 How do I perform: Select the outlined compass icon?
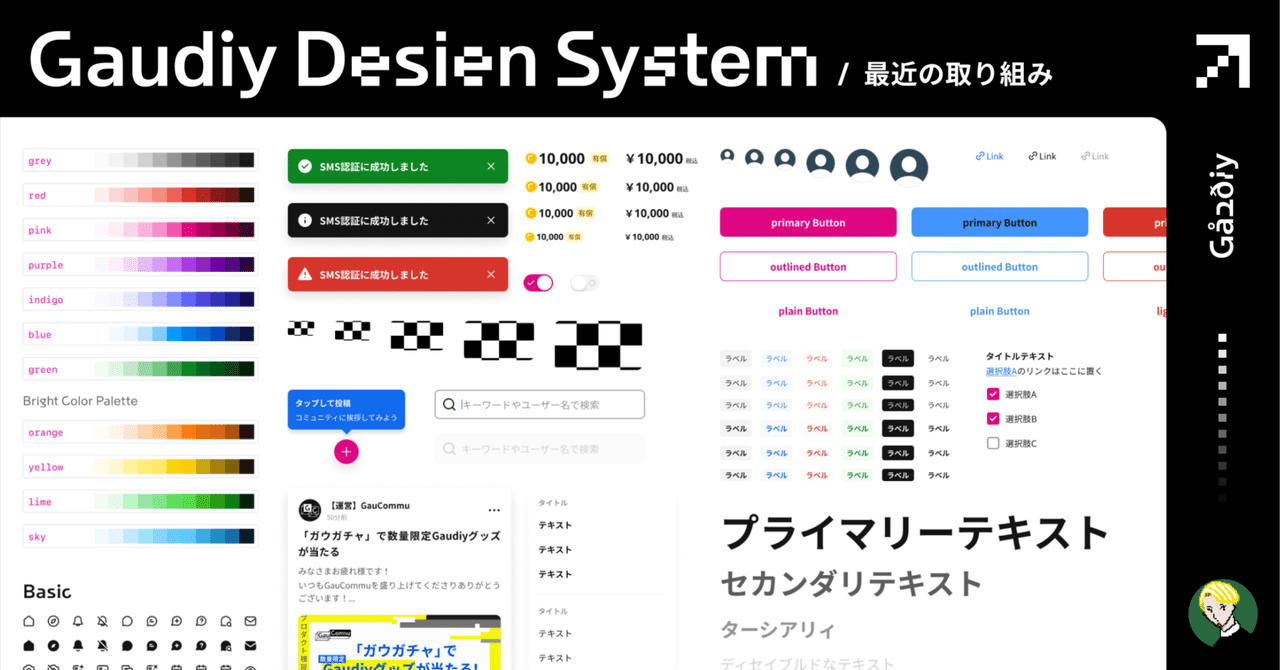click(53, 621)
